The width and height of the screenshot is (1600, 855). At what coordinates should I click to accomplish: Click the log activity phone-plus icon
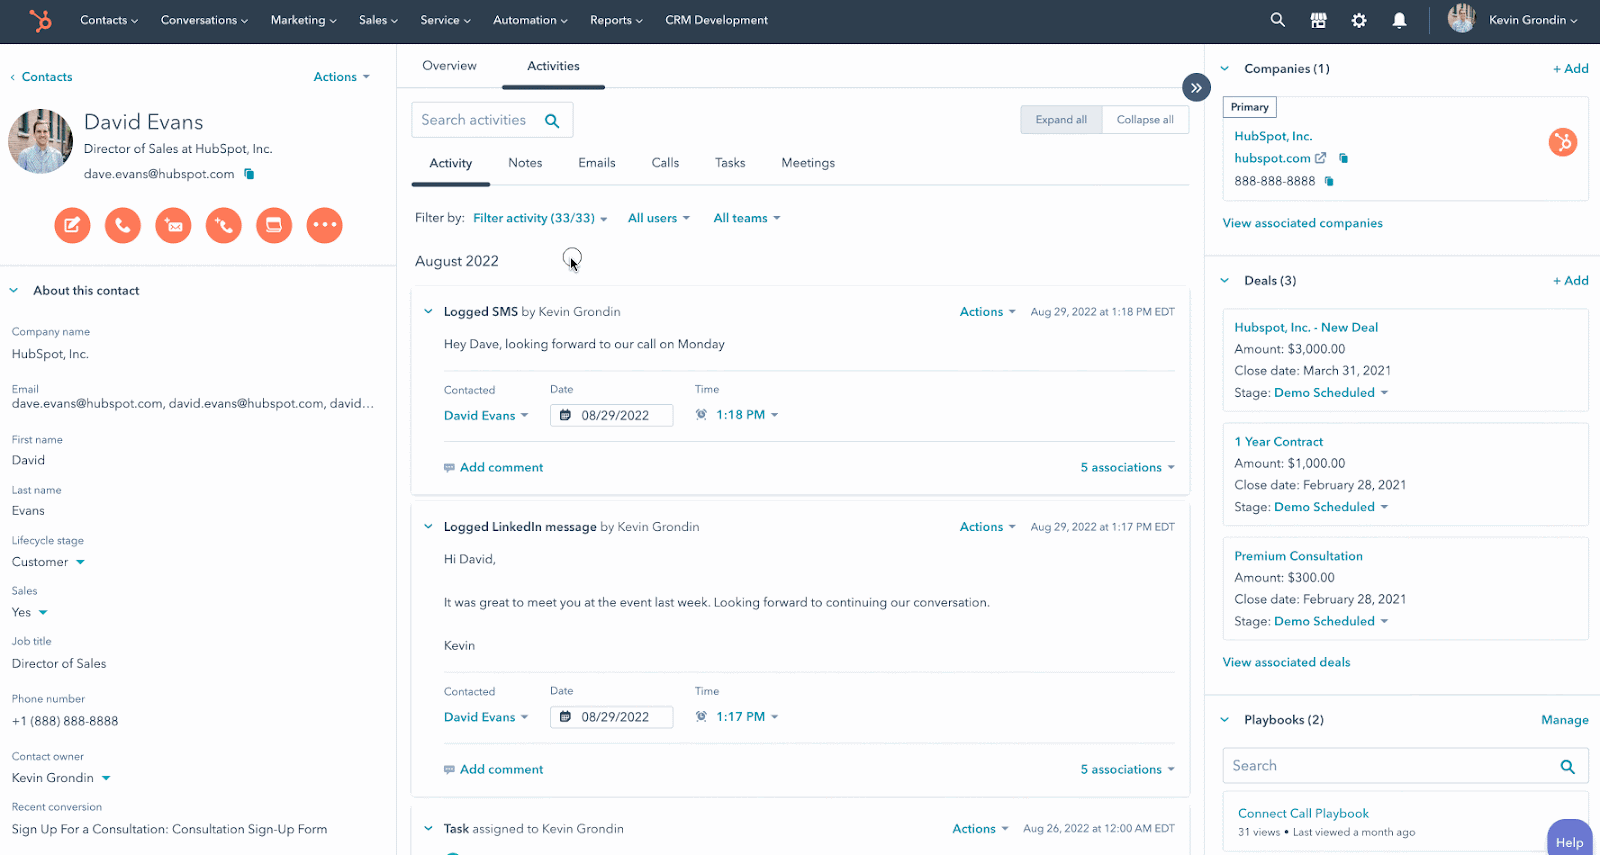(223, 225)
